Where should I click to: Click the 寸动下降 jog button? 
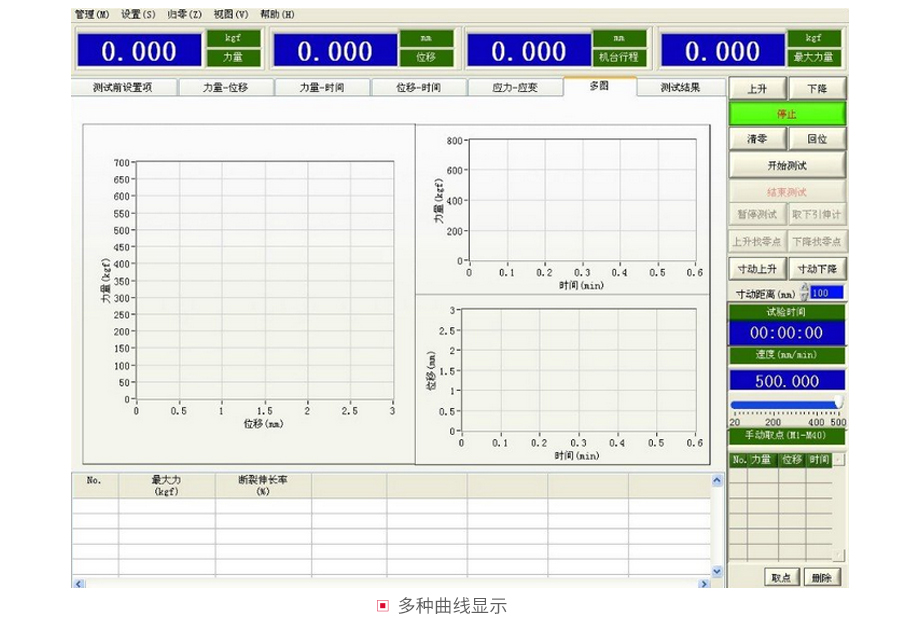tap(817, 269)
